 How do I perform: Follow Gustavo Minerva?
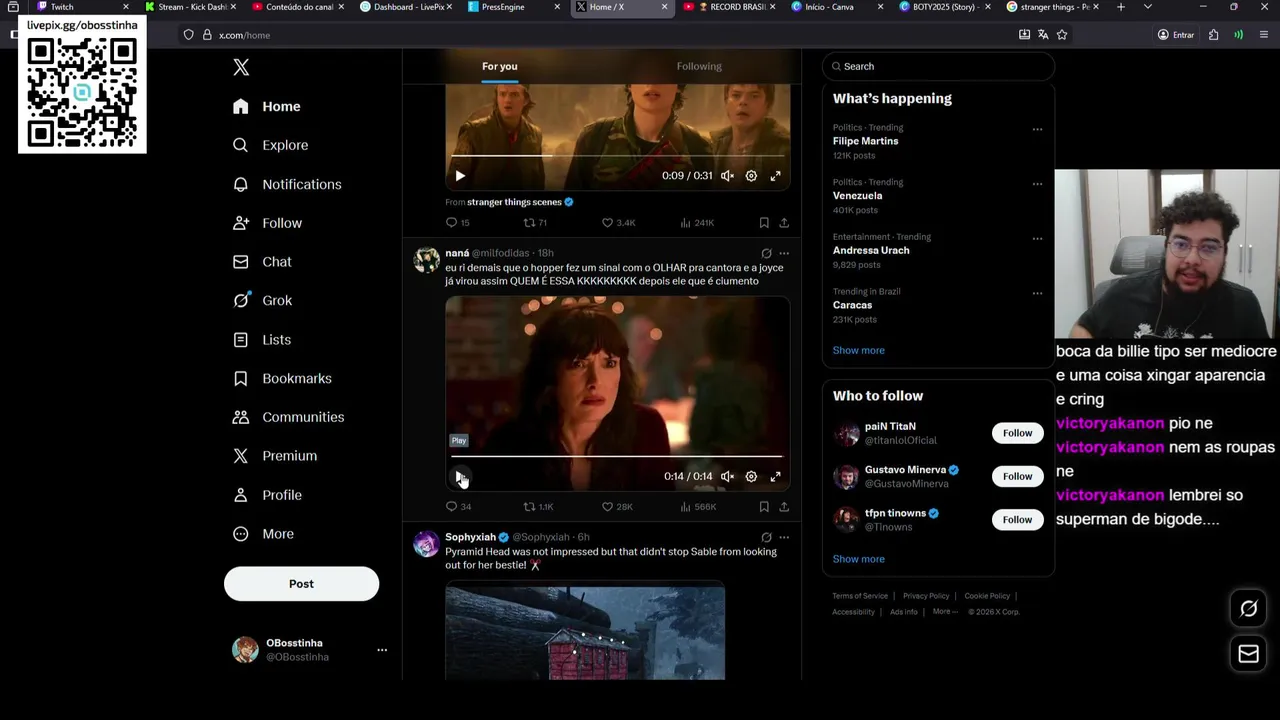click(1017, 476)
